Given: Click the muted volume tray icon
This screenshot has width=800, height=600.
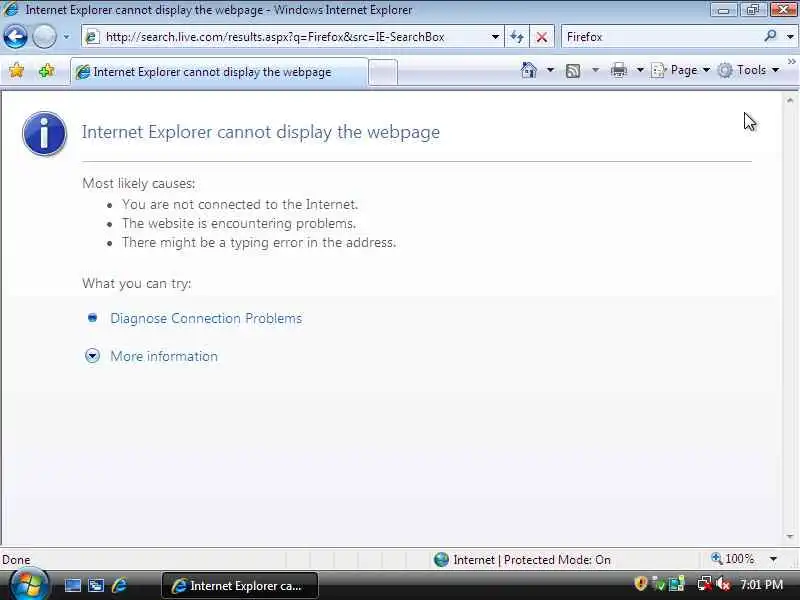Looking at the screenshot, I should (x=722, y=584).
